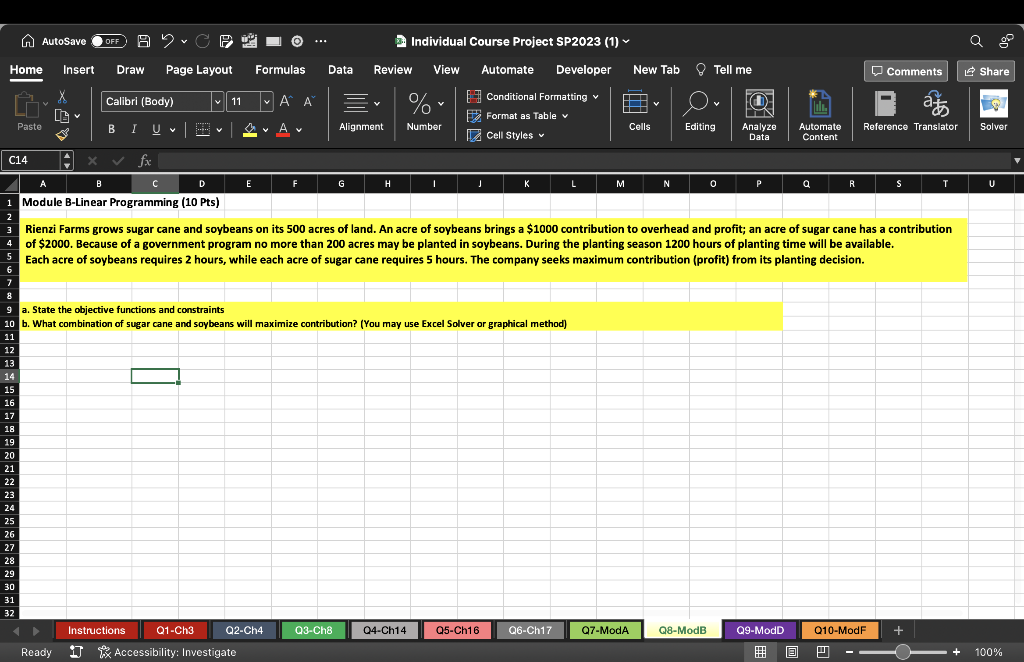Image resolution: width=1024 pixels, height=662 pixels.
Task: Add a new sheet with plus button
Action: (x=898, y=630)
